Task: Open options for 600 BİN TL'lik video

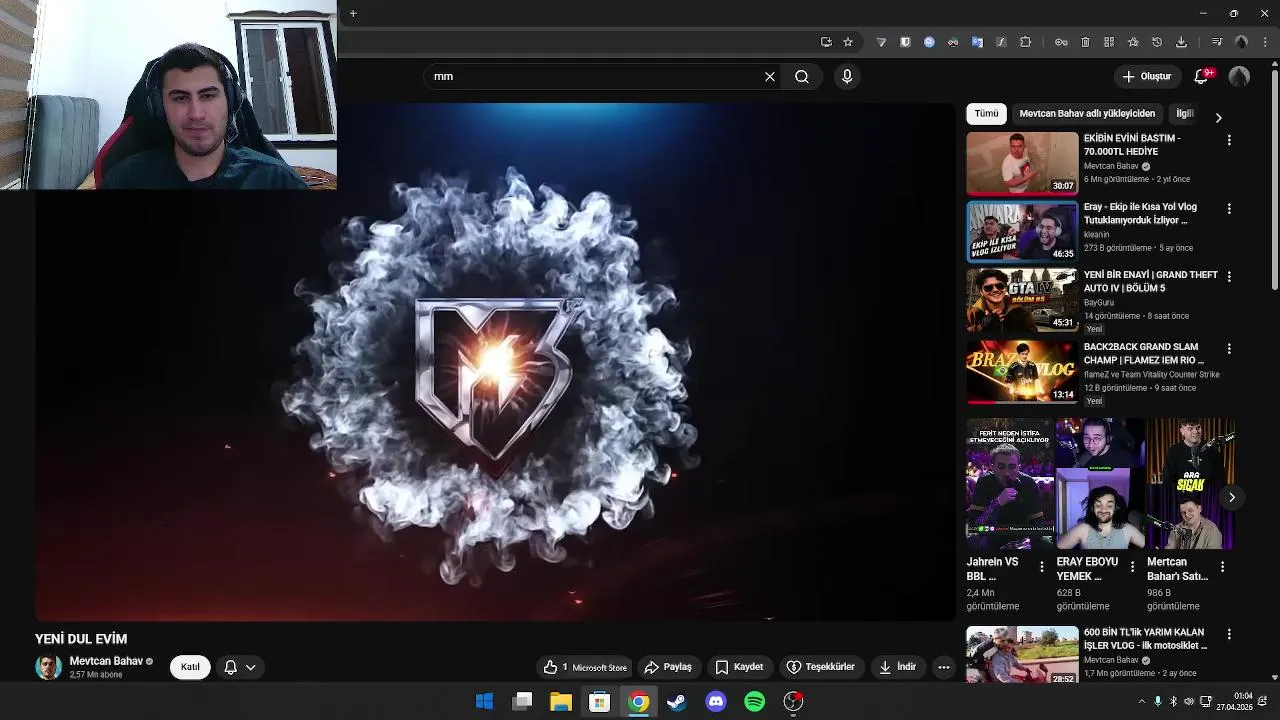Action: point(1229,634)
